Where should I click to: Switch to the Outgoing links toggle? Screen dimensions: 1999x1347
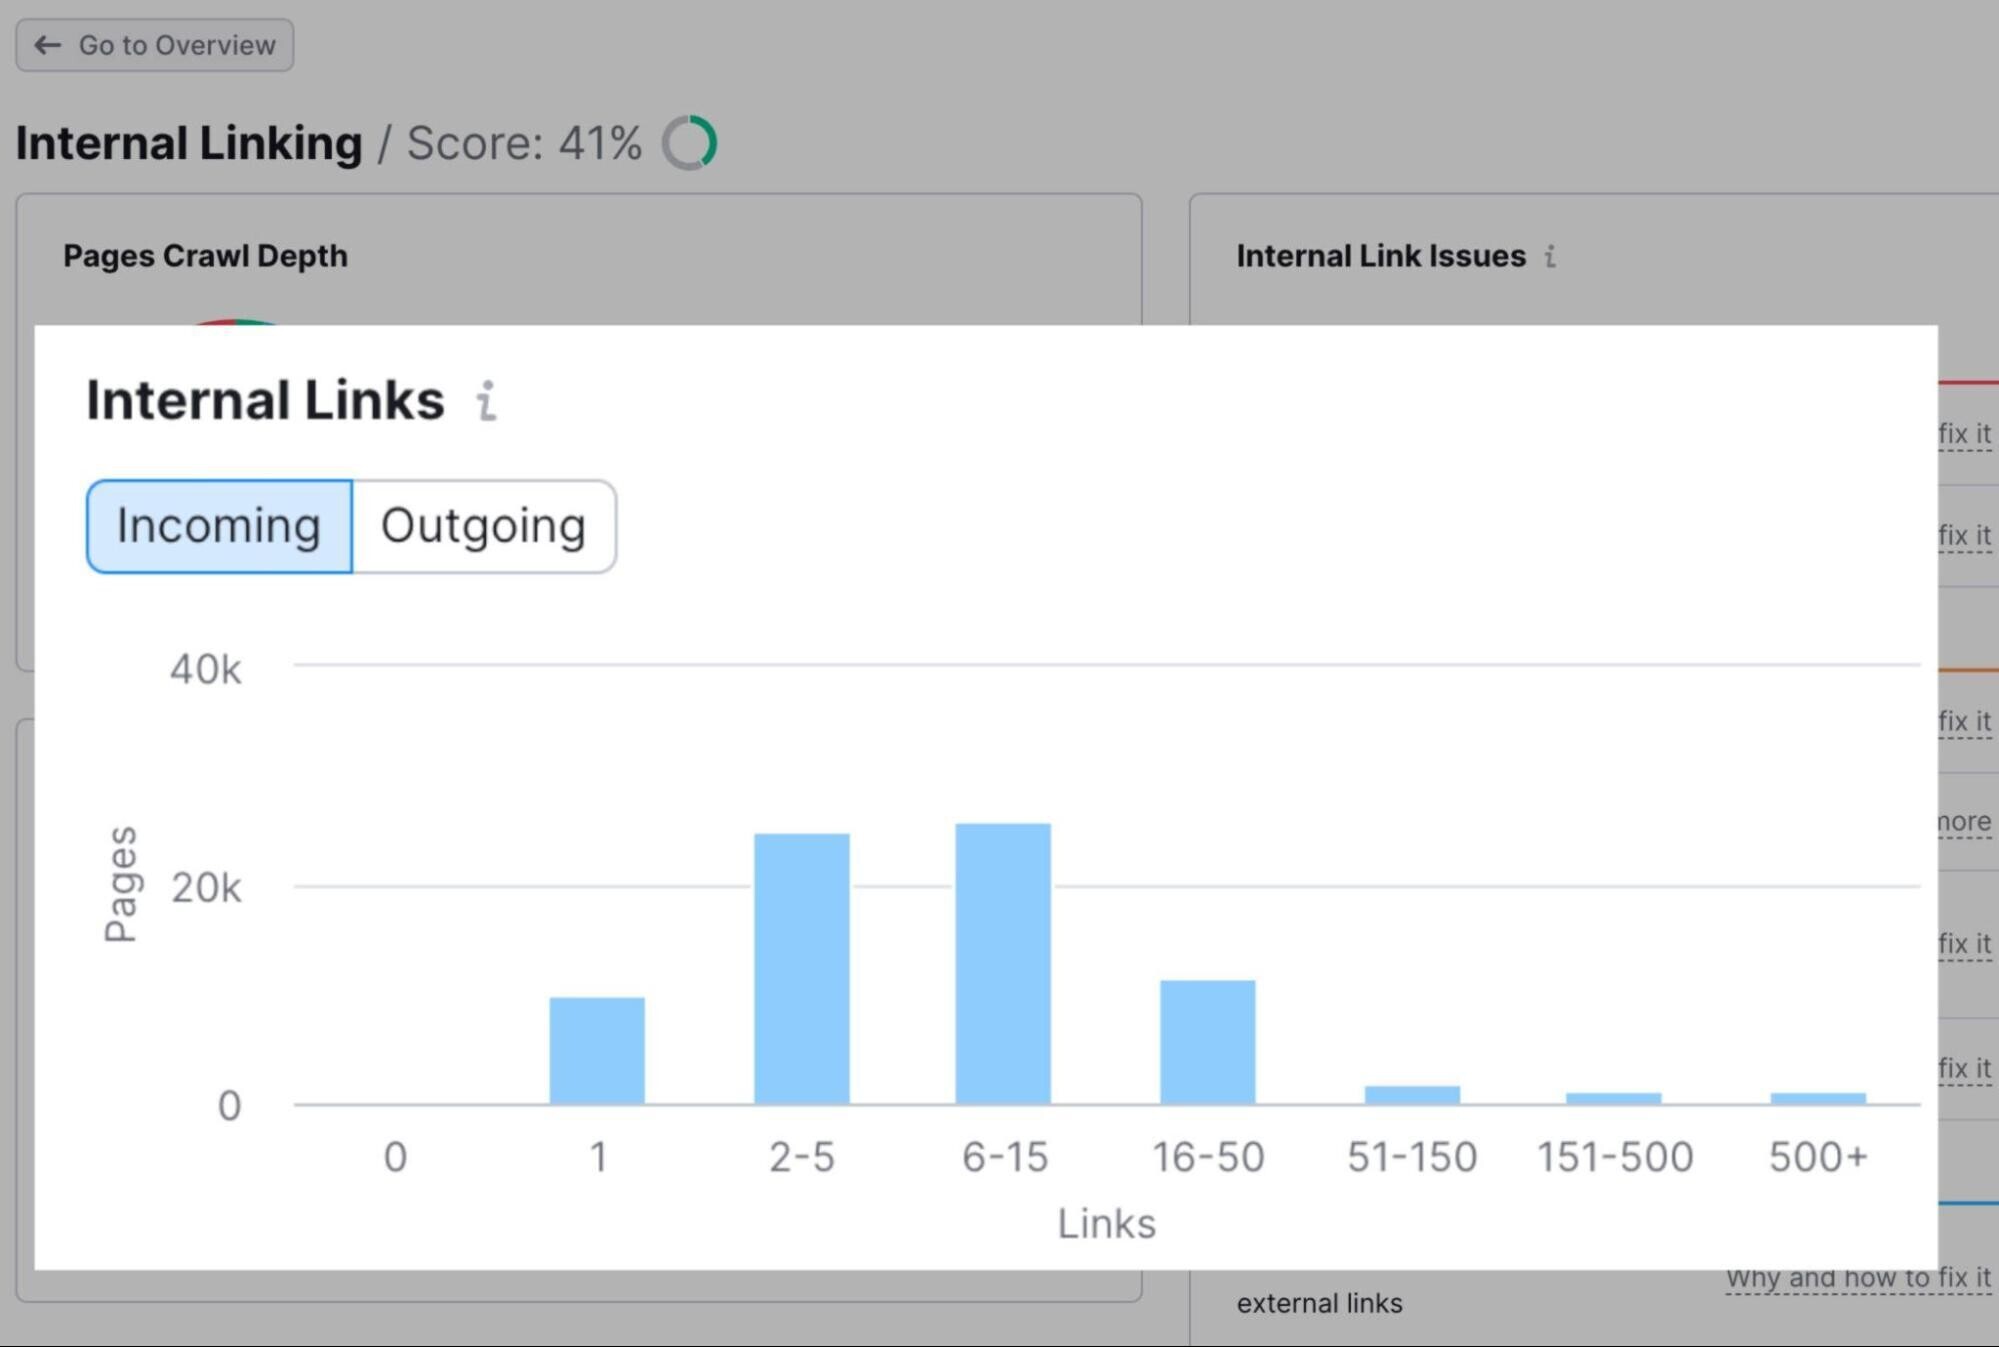tap(484, 526)
